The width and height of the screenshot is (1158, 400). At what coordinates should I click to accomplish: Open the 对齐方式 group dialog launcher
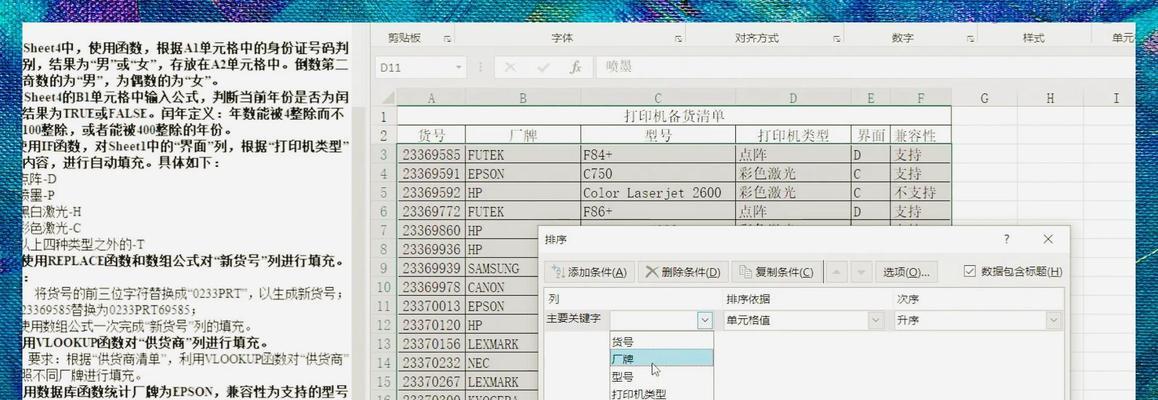(x=837, y=38)
